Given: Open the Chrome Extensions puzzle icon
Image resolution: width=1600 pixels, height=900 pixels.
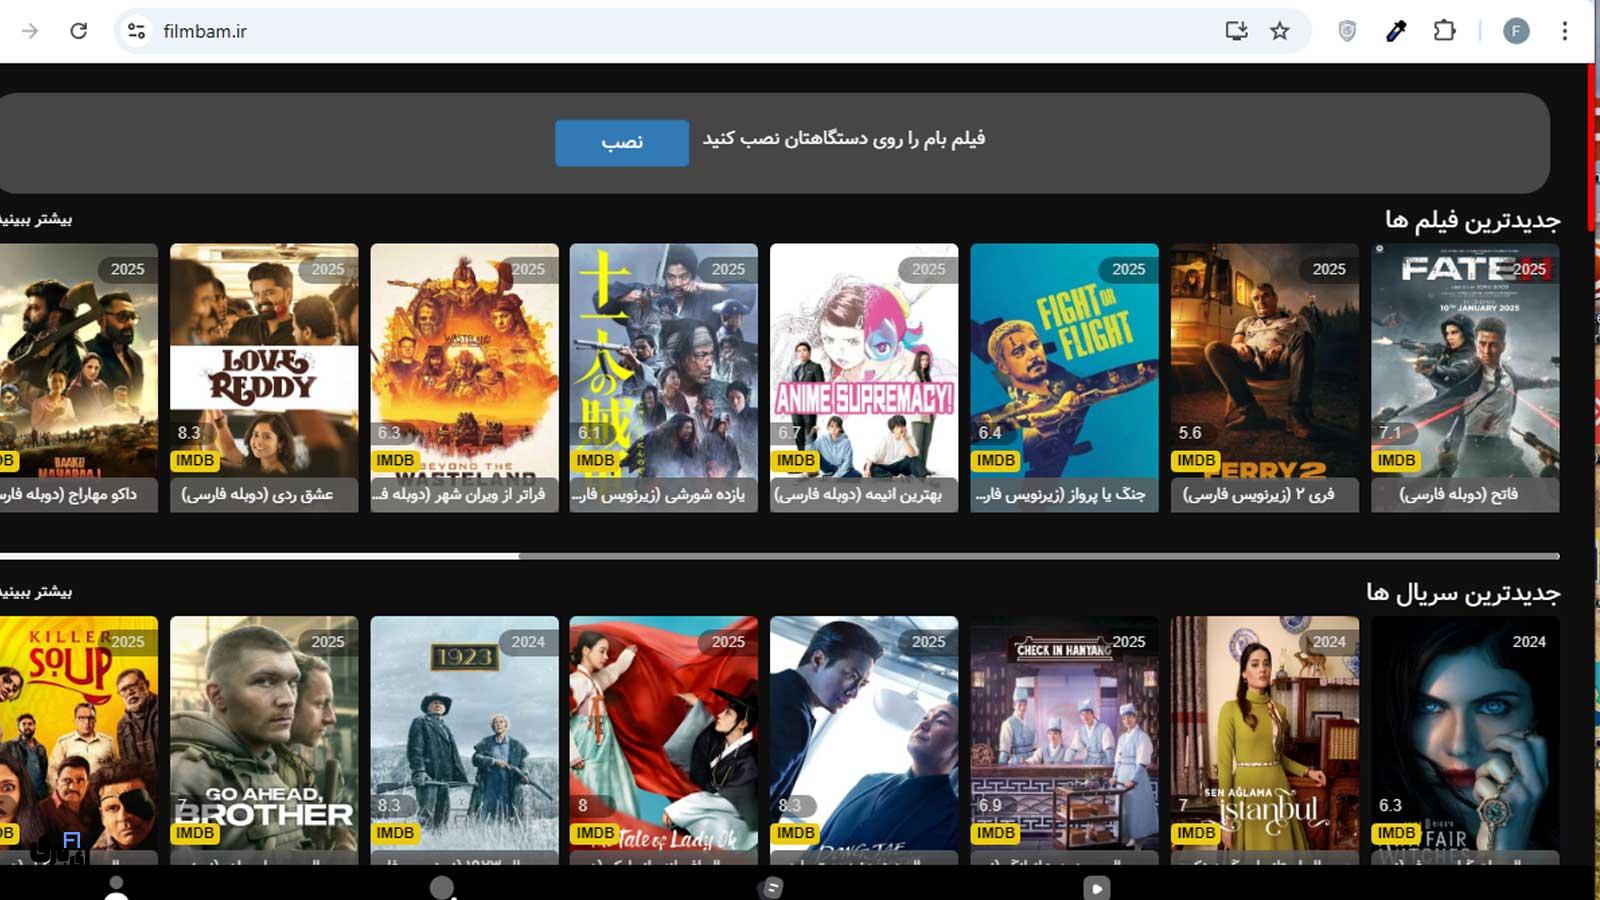Looking at the screenshot, I should pos(1444,30).
